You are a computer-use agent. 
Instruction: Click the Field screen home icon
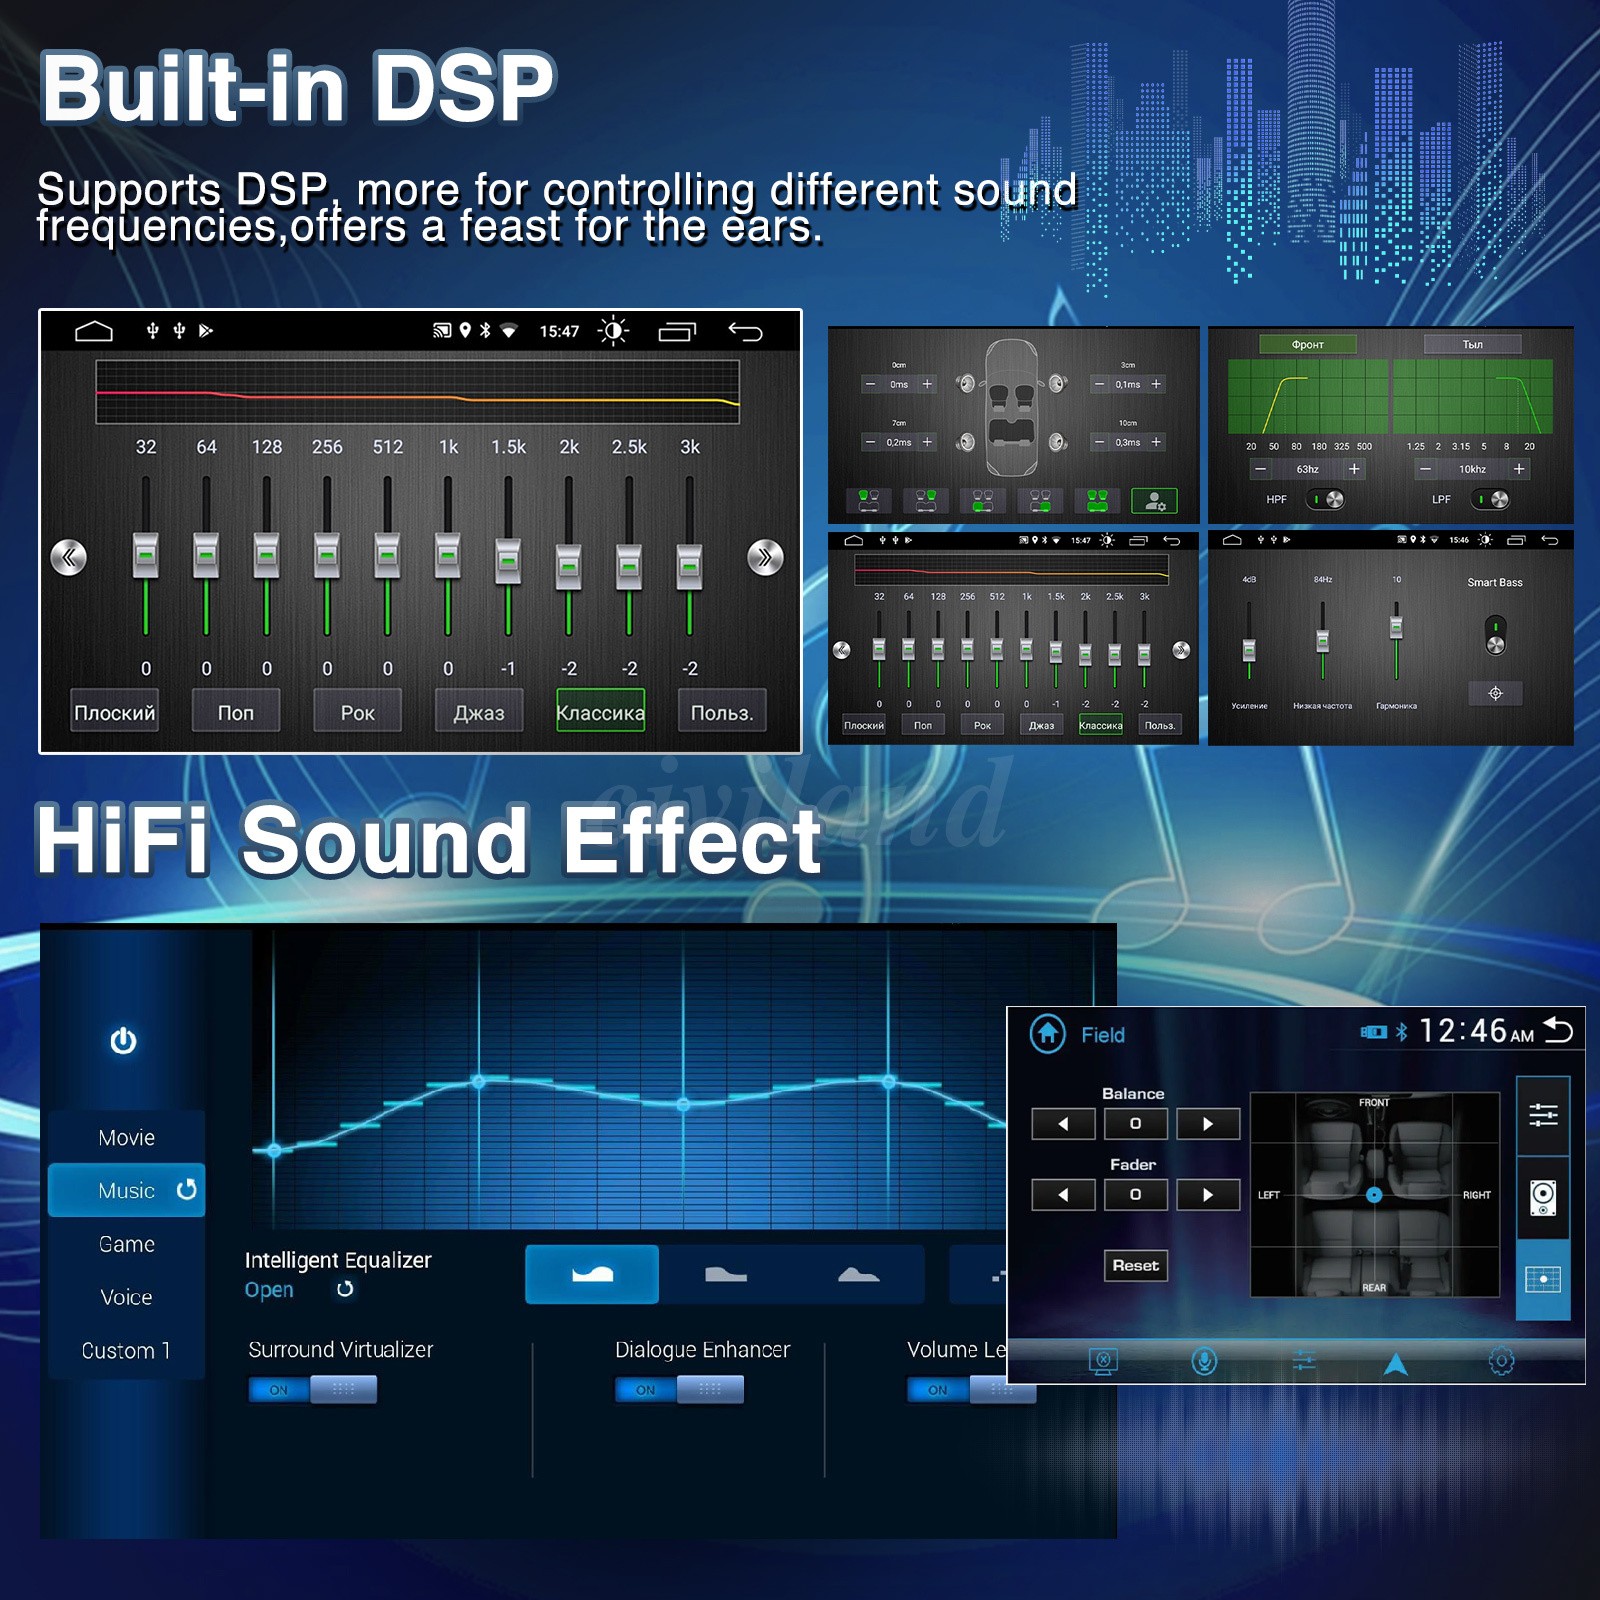pyautogui.click(x=1047, y=1033)
